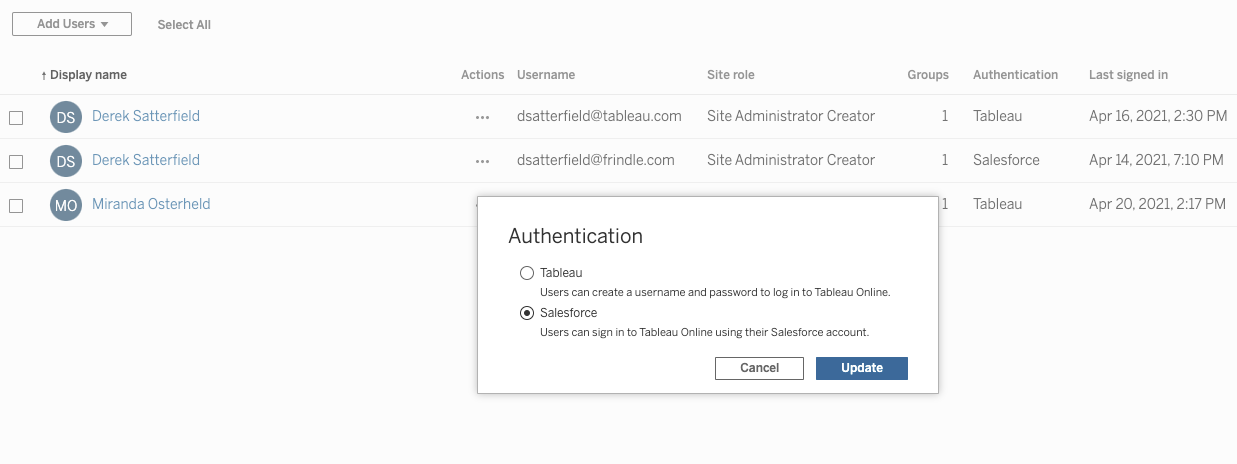Open actions ellipsis for the frindle.com user
This screenshot has height=464, width=1237.
point(483,161)
